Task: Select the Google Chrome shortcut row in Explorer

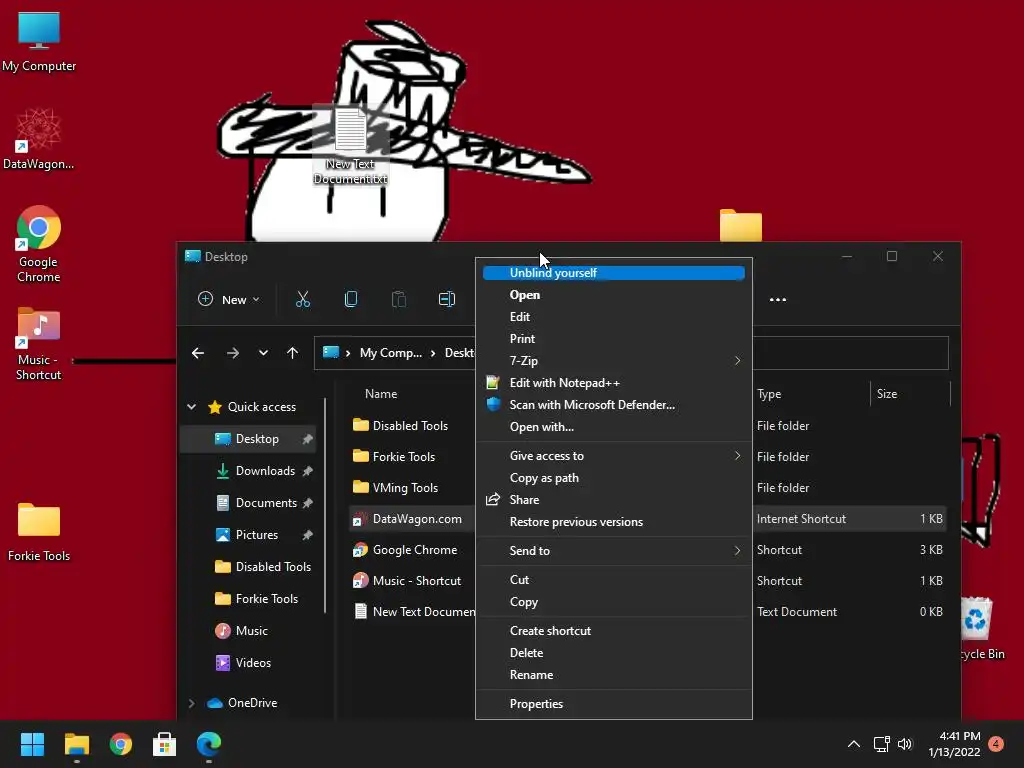Action: tap(413, 550)
